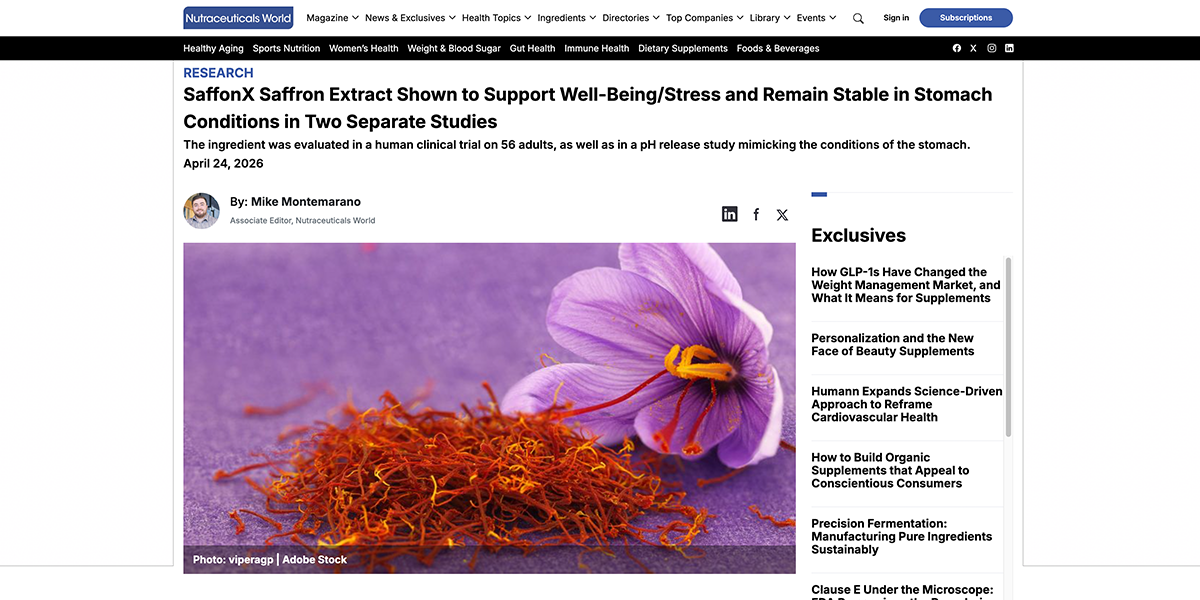Click the Exclusives list scrollbar
1200x600 pixels.
pos(1008,347)
